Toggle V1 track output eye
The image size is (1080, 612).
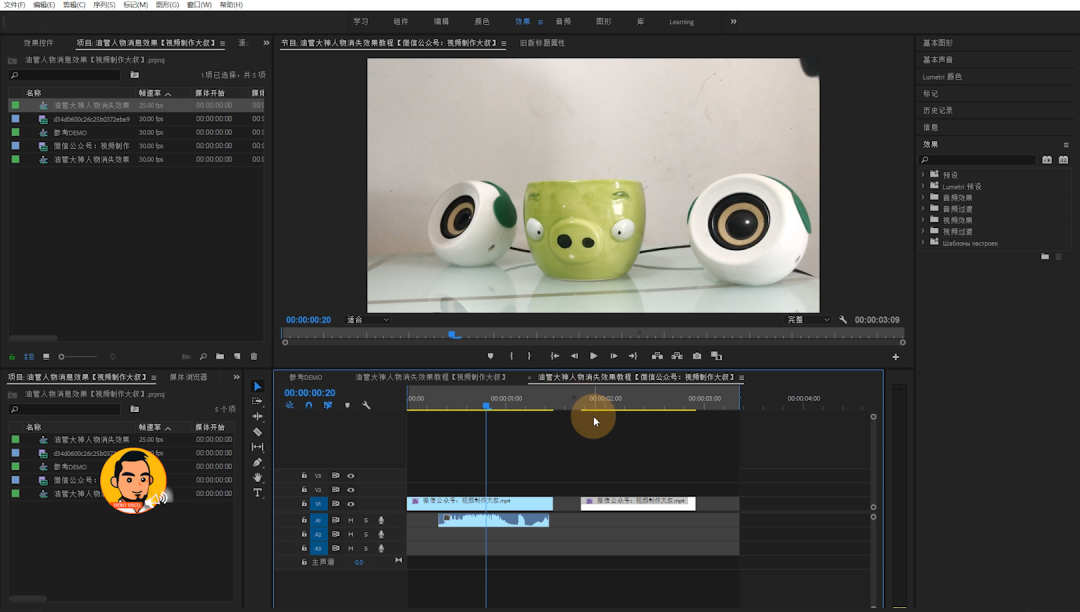[351, 504]
